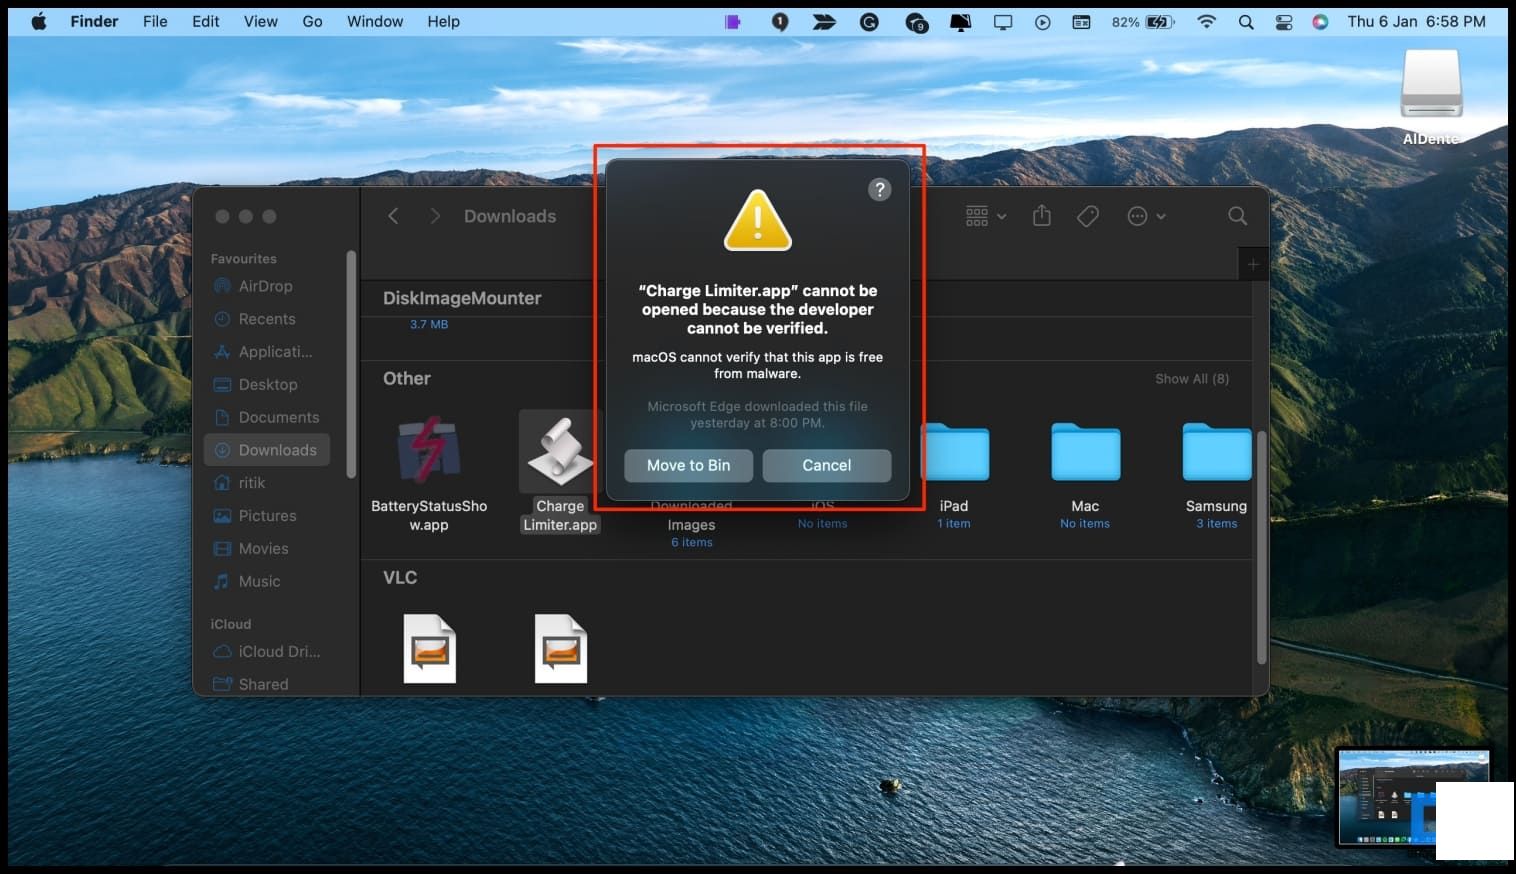Click the Siri icon in menu bar
The height and width of the screenshot is (874, 1516).
tap(1320, 21)
